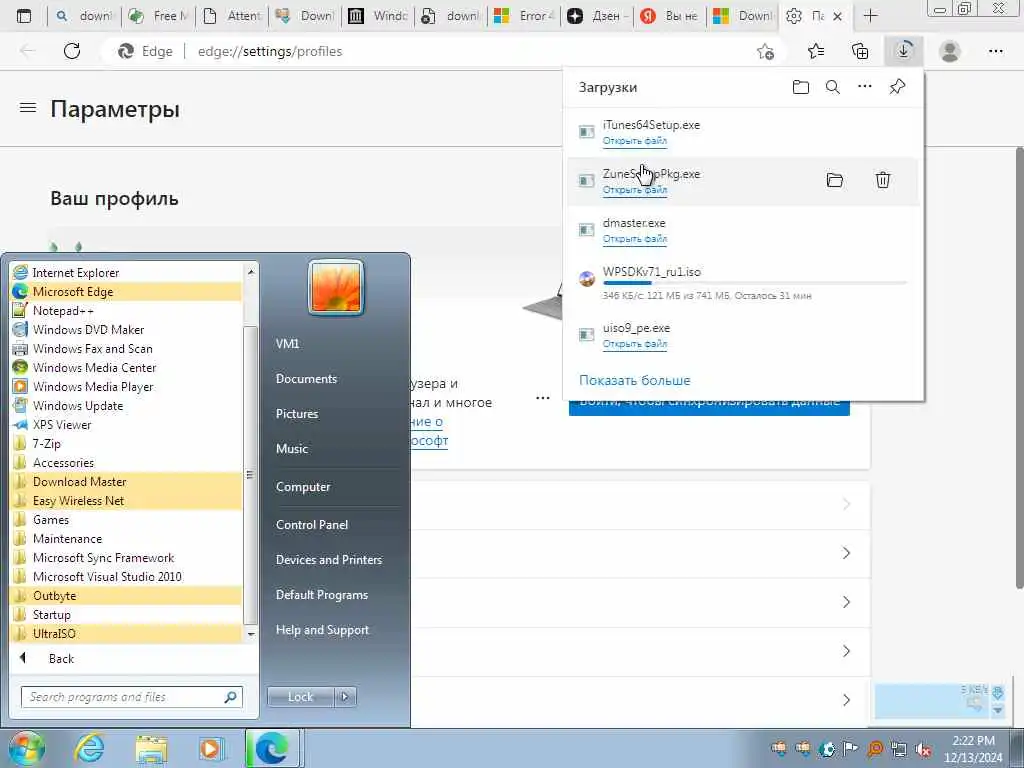Refresh the current page
Viewport: 1024px width, 768px height.
[72, 51]
